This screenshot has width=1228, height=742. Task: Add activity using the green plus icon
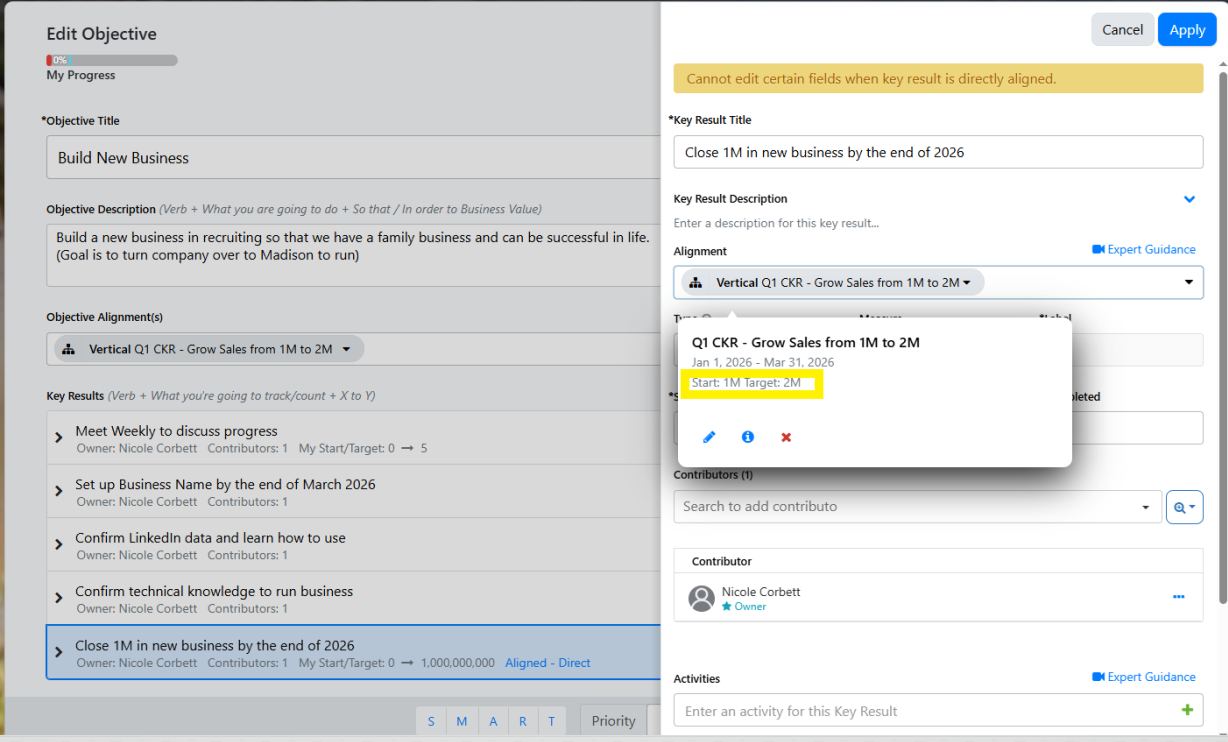[1187, 710]
